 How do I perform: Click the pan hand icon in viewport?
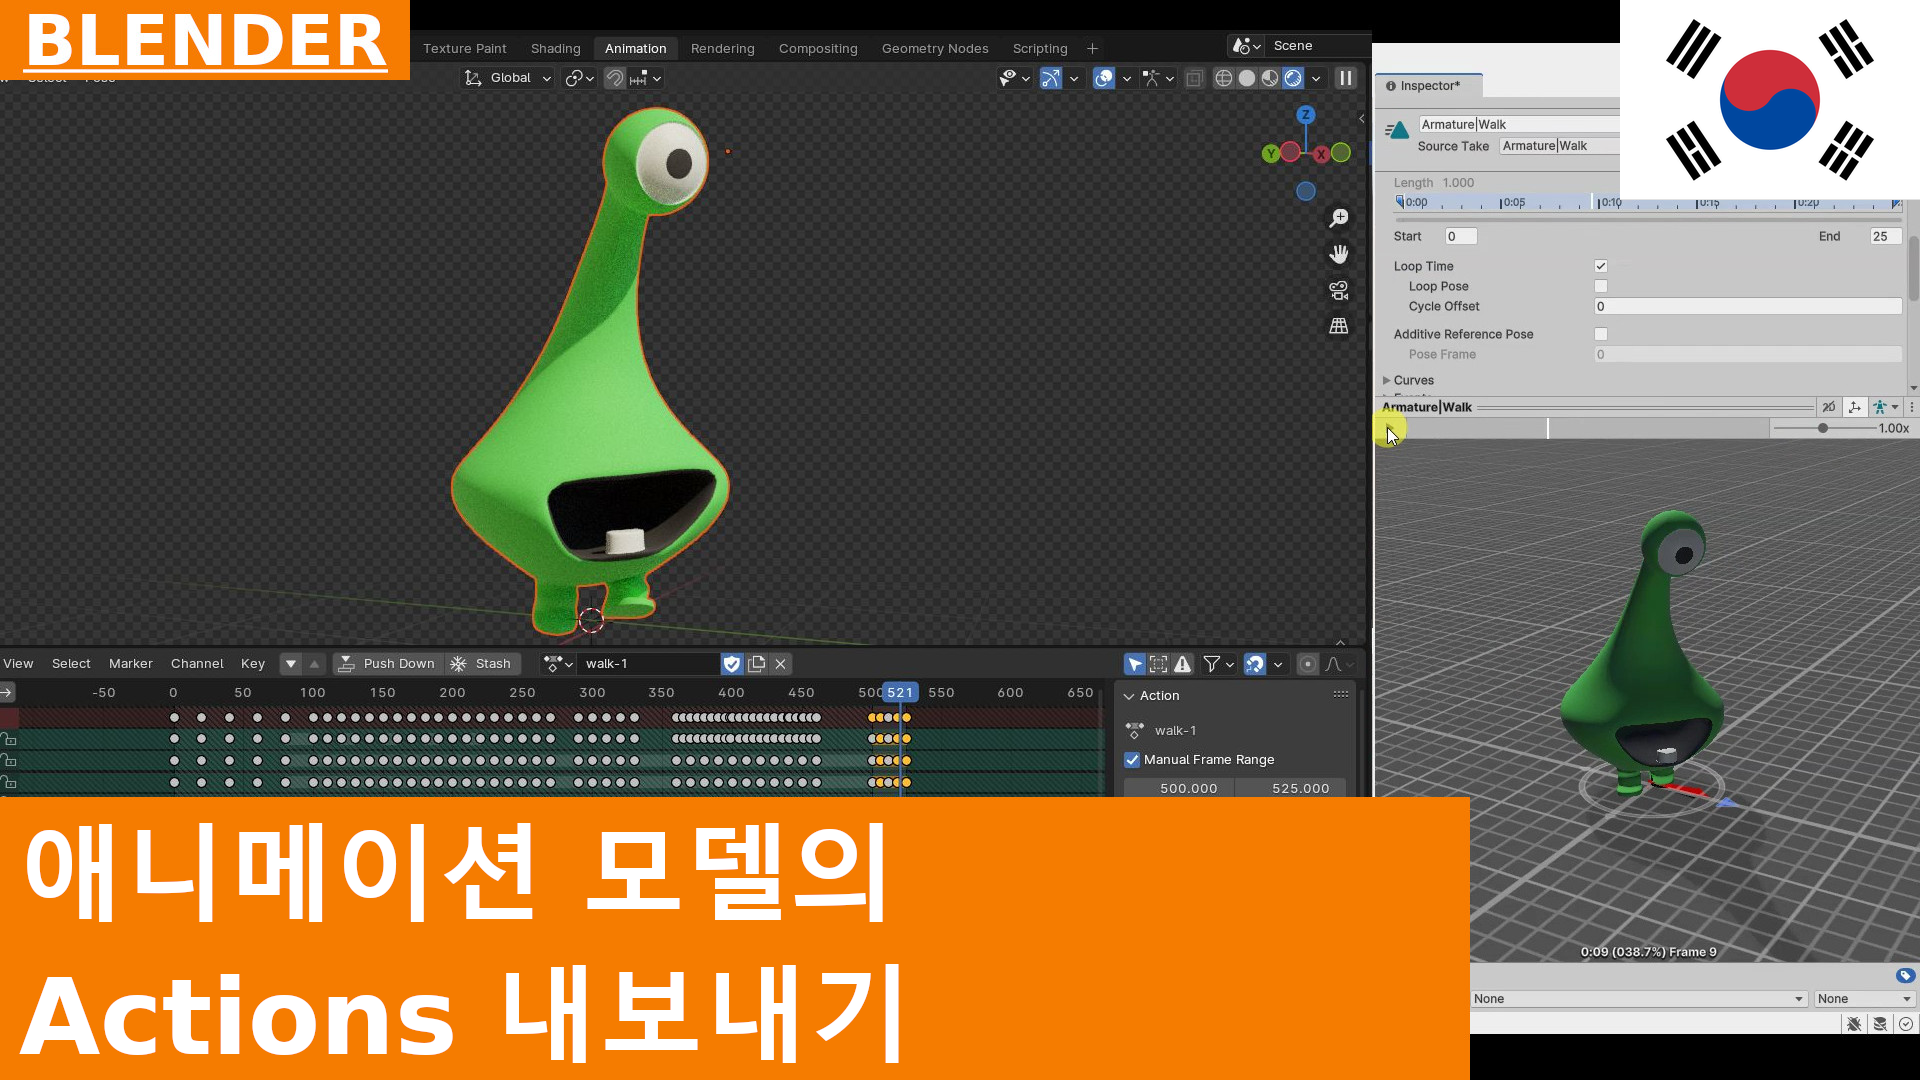[x=1339, y=254]
